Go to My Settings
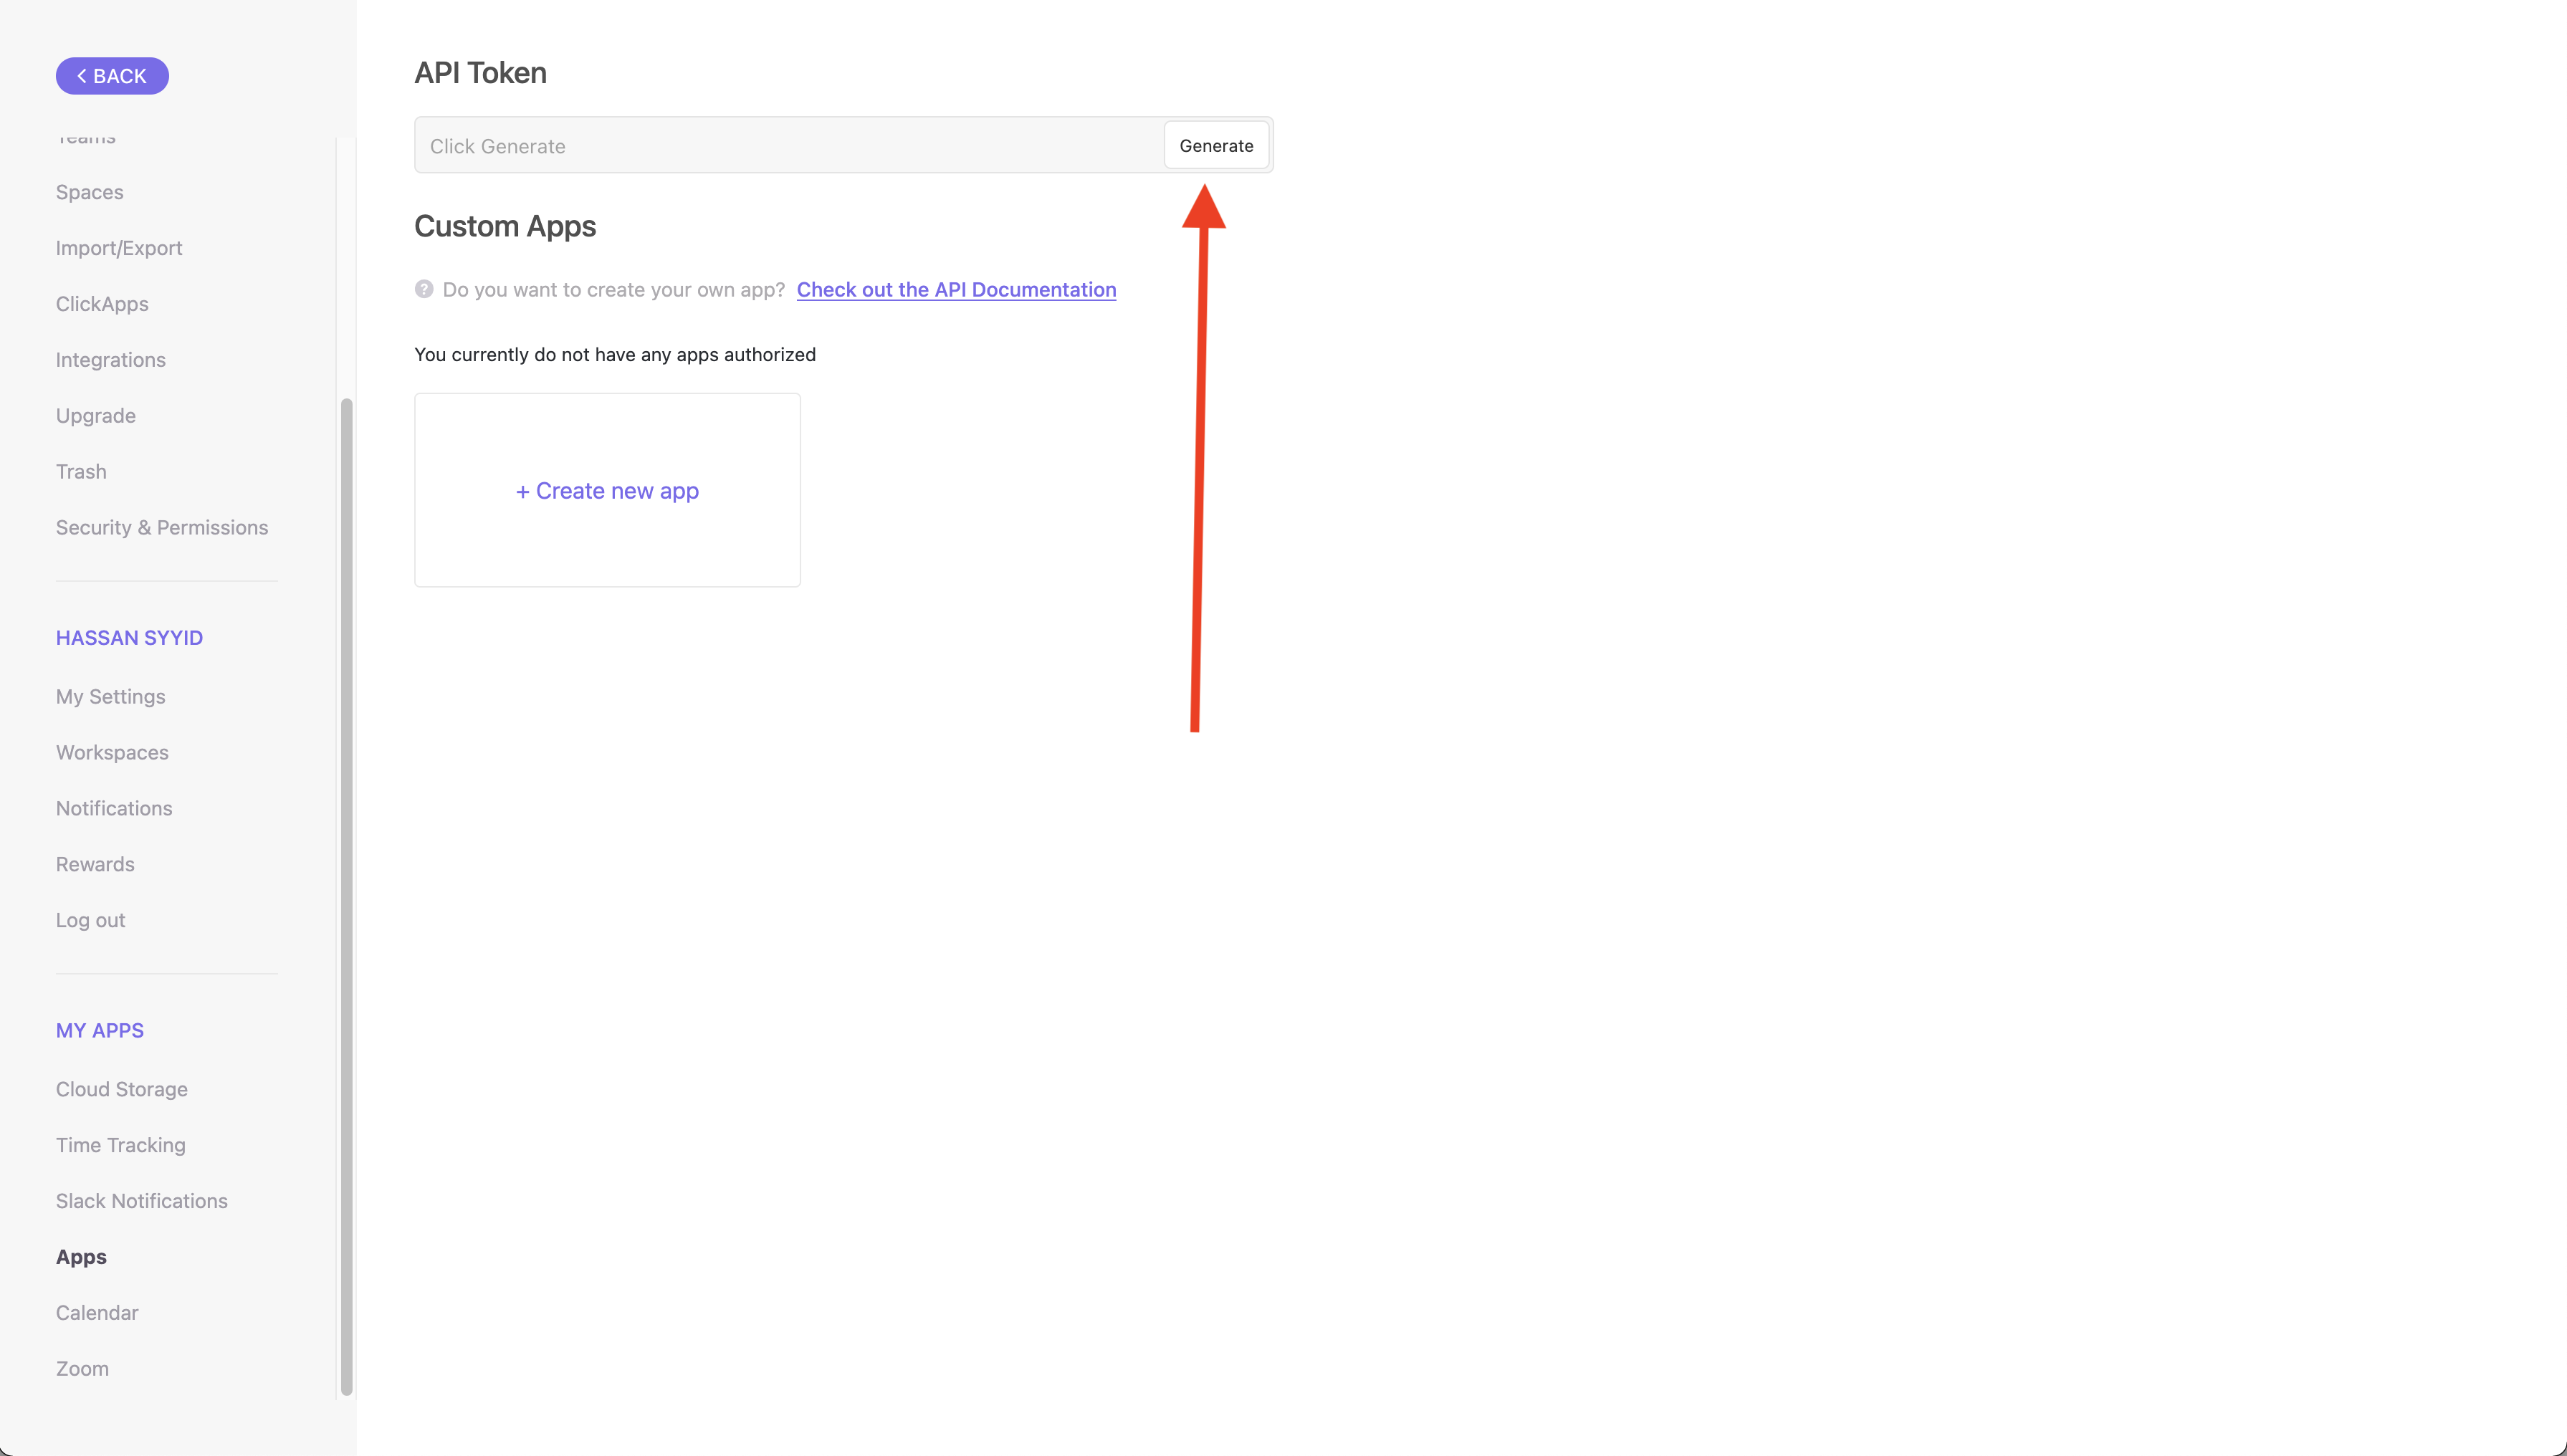This screenshot has height=1456, width=2567. coord(111,696)
